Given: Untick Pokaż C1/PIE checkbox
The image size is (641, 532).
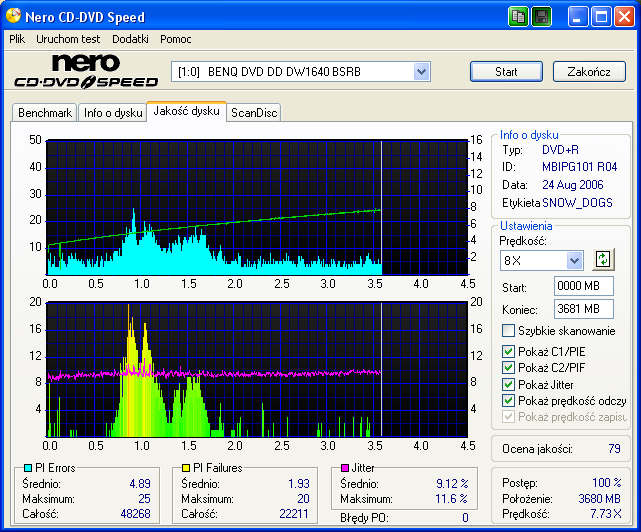Looking at the screenshot, I should pyautogui.click(x=508, y=351).
